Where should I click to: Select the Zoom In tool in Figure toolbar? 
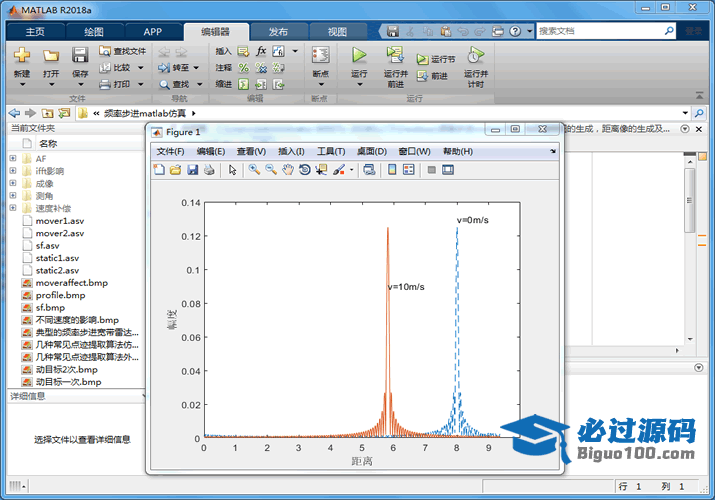254,170
